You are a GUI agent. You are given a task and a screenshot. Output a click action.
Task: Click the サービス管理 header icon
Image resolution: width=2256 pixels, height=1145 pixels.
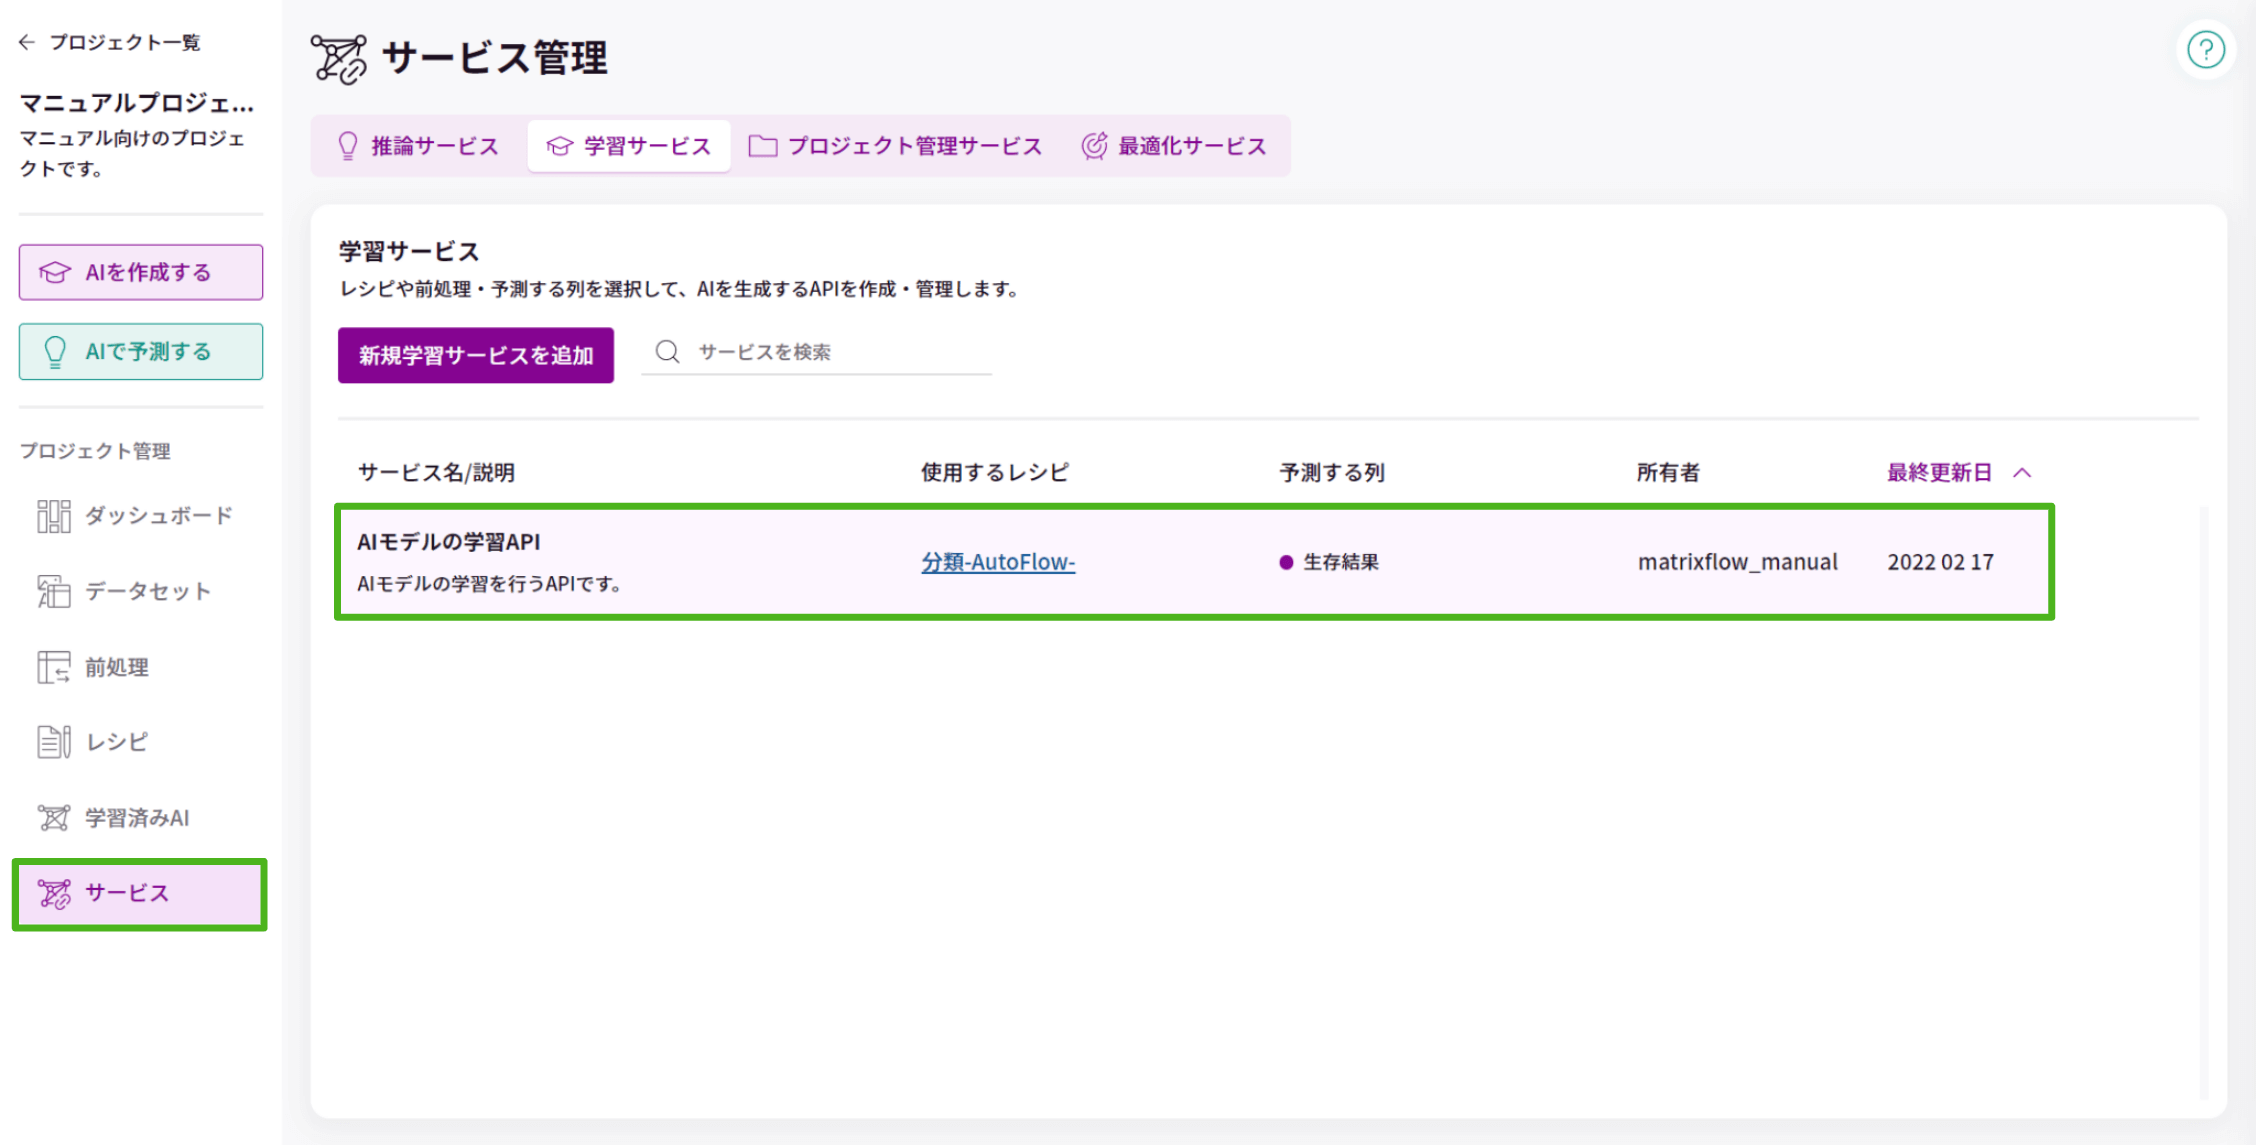tap(340, 59)
